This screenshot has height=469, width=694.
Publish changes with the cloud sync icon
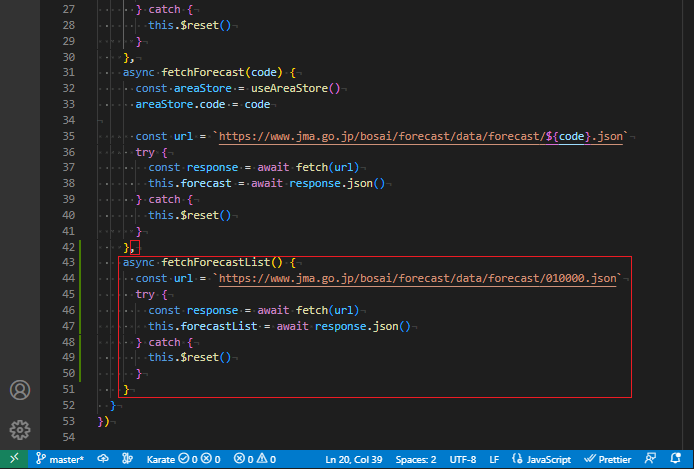[103, 459]
